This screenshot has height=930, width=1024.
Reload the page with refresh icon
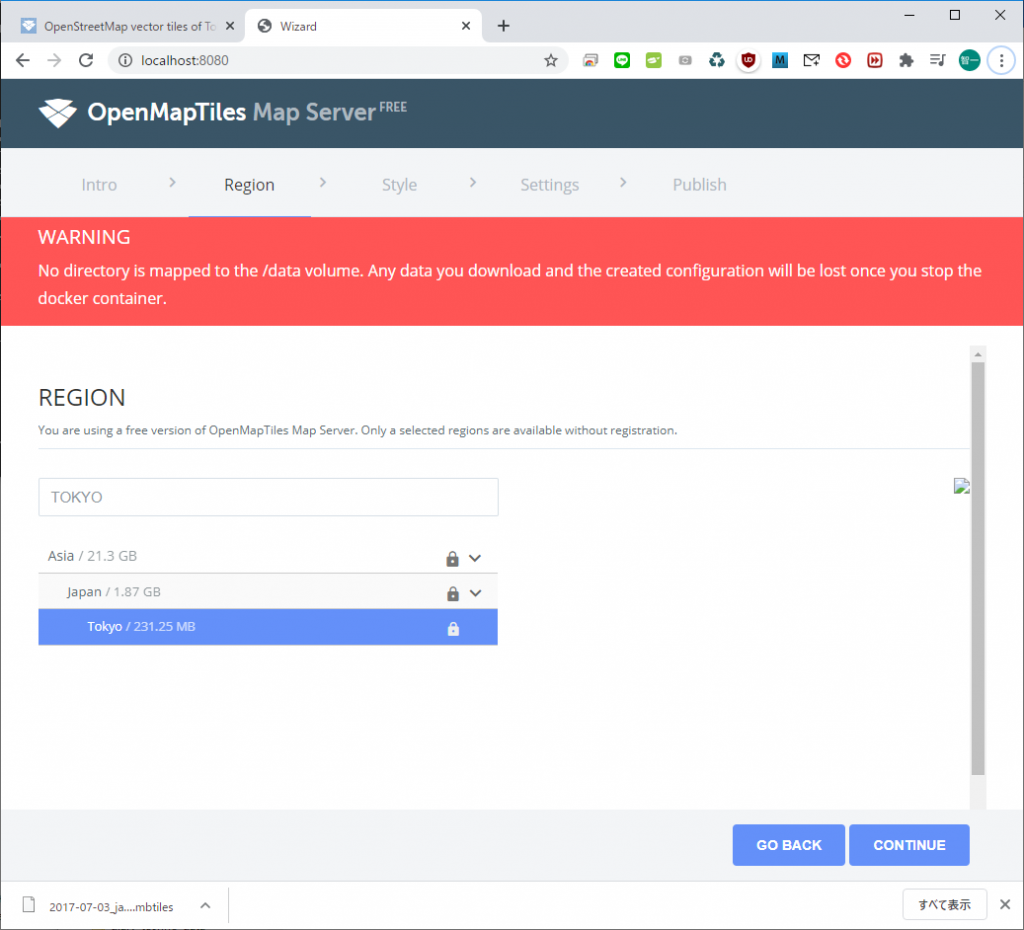pos(86,61)
